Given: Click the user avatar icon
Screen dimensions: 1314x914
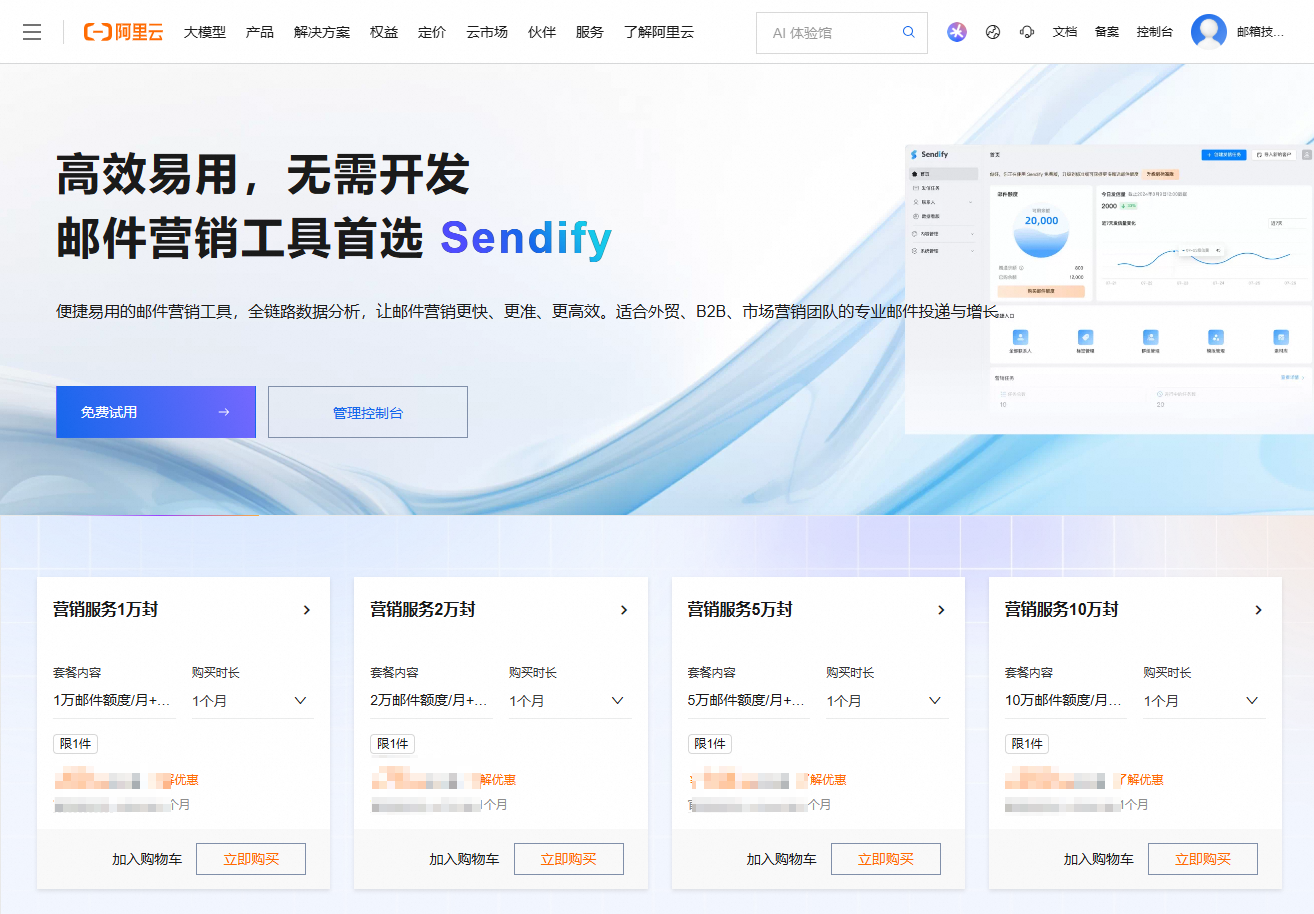Looking at the screenshot, I should tap(1209, 32).
